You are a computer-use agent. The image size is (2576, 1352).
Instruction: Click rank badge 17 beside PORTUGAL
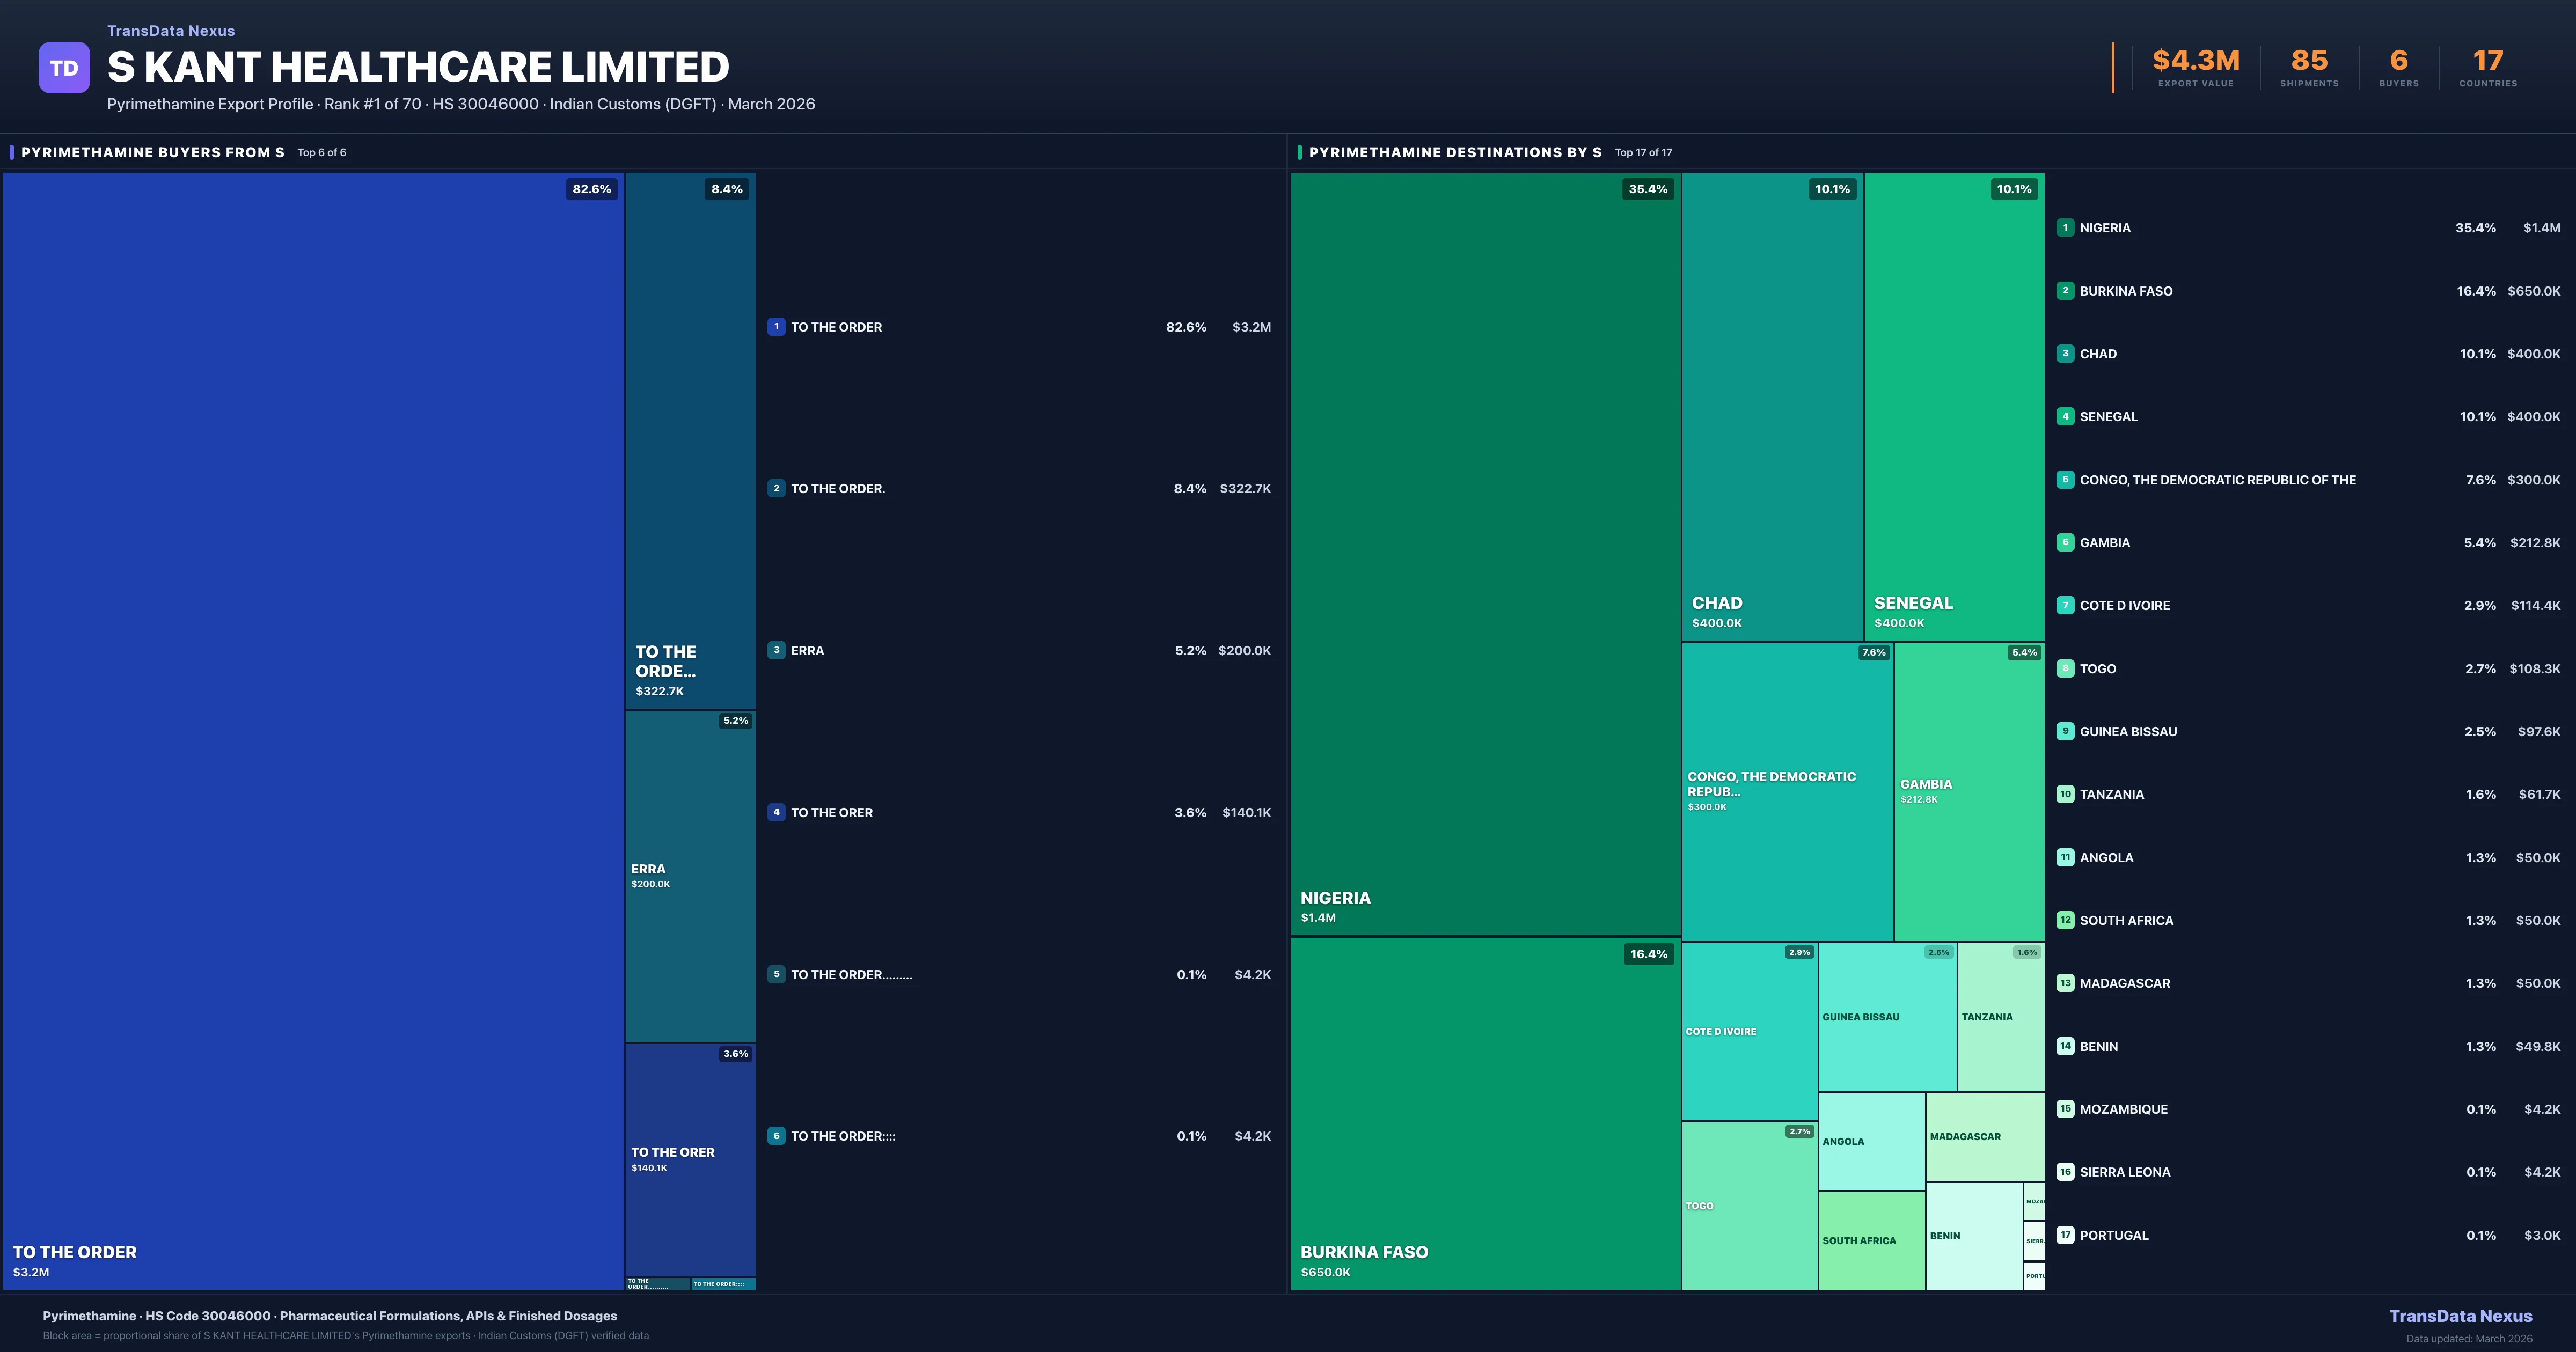coord(2065,1235)
